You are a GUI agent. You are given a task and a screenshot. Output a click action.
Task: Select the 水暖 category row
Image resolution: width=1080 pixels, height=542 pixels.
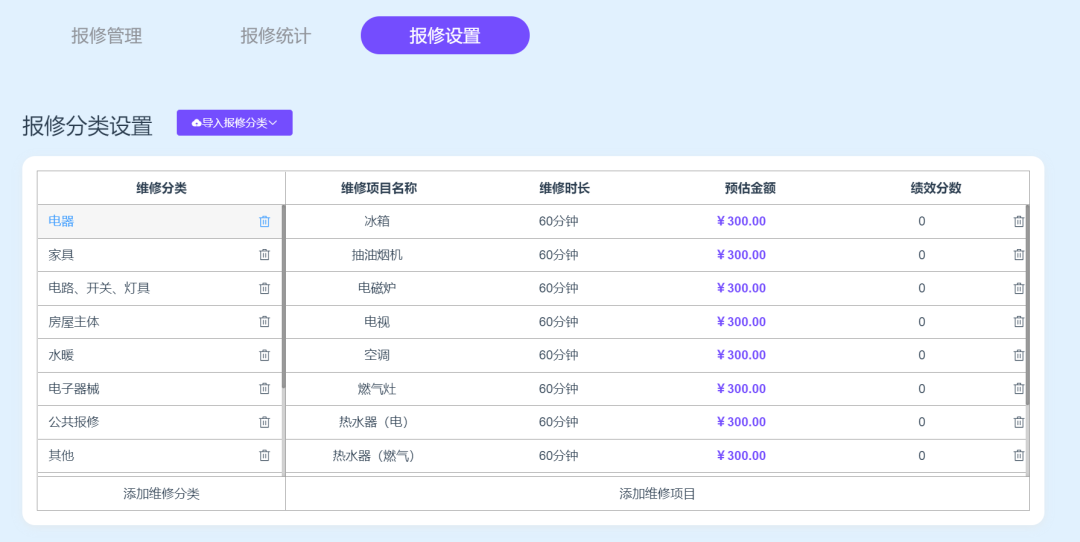(x=160, y=355)
